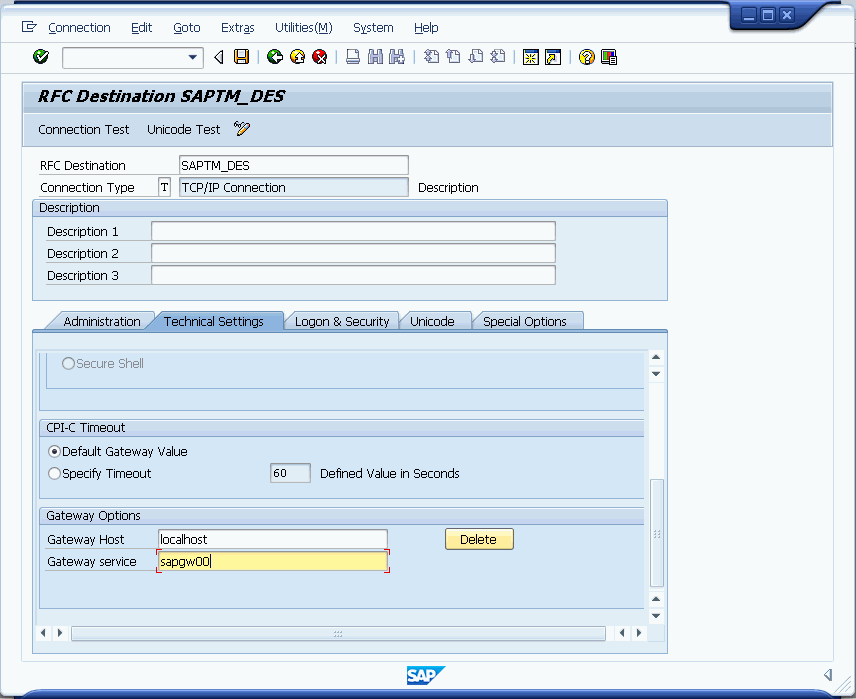Open Help with the question mark icon
Image resolution: width=856 pixels, height=699 pixels.
point(587,57)
